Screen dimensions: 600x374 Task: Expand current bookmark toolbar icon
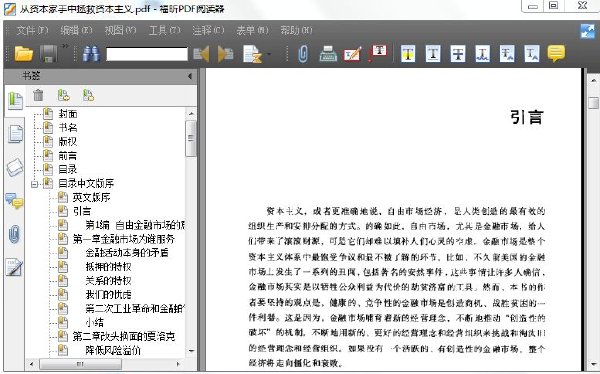click(64, 95)
